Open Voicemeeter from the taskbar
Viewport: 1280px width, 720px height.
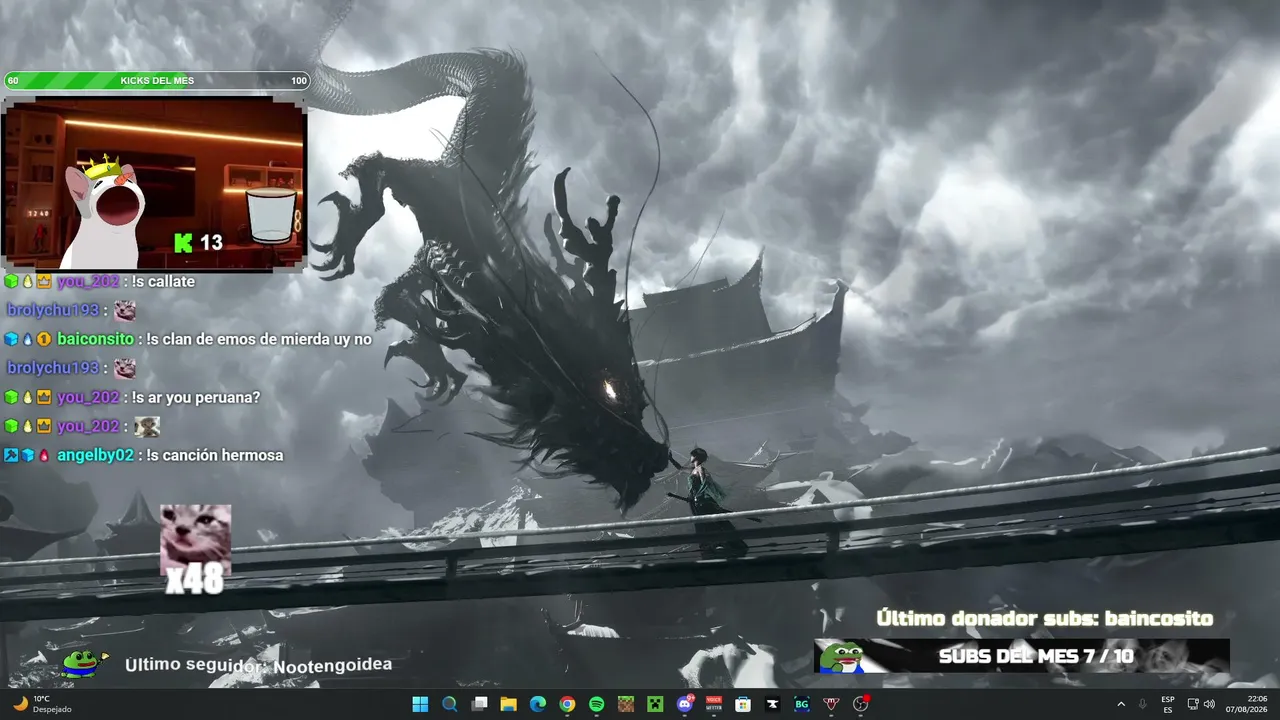pyautogui.click(x=714, y=704)
